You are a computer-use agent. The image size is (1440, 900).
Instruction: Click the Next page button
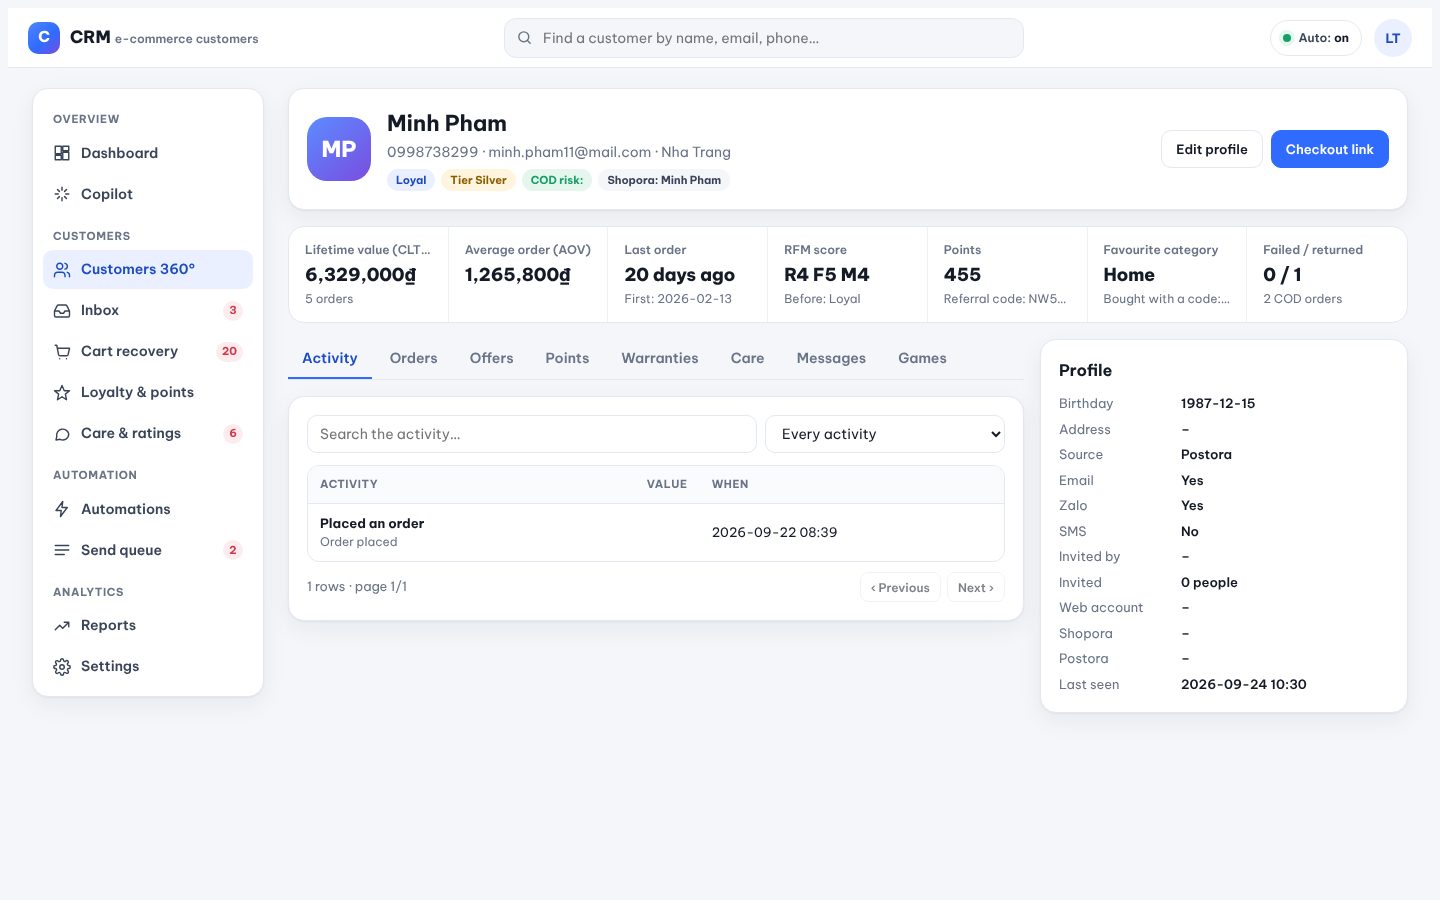(976, 588)
